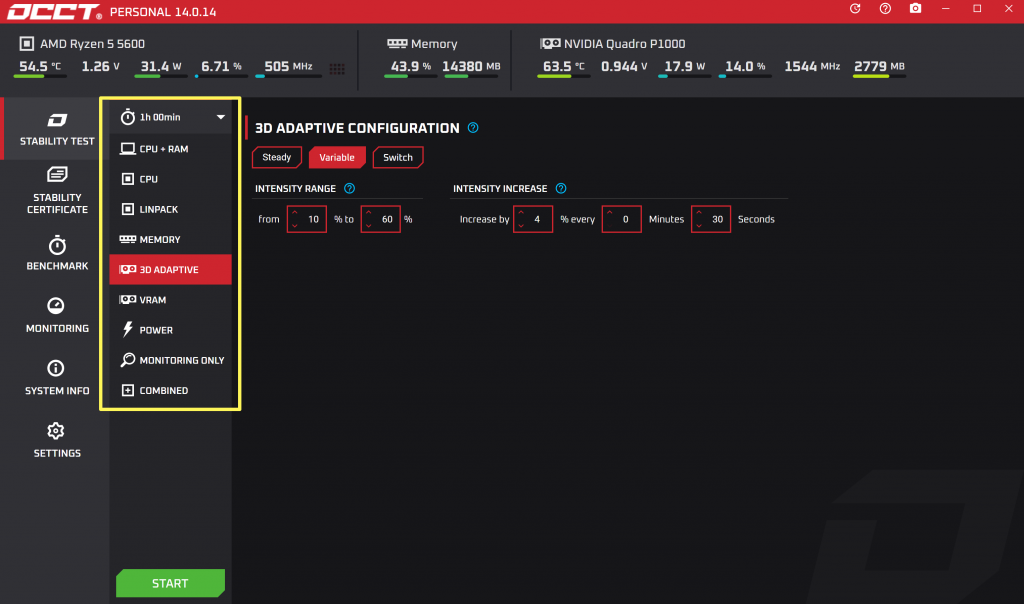Select the Monitoring Only option

pos(170,360)
